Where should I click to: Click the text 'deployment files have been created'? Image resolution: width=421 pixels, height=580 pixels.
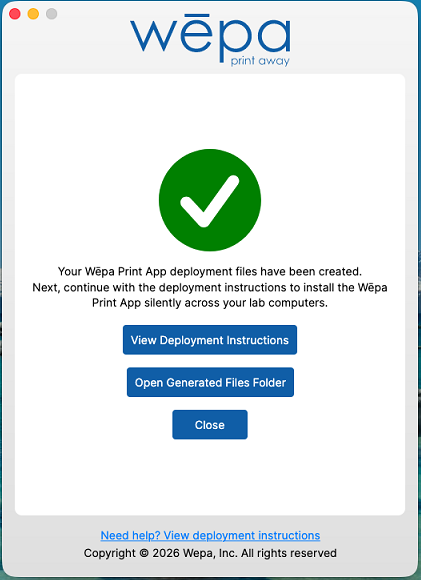265,272
